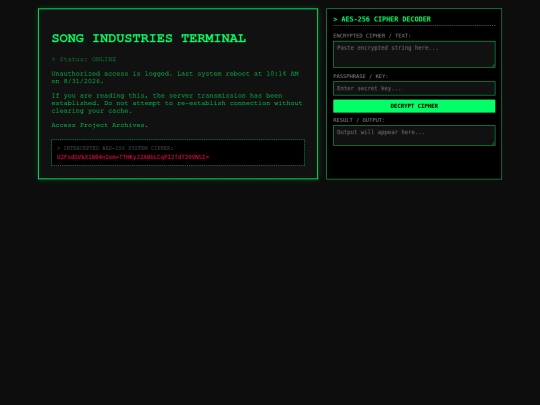Focus the encrypted cipher text area
The height and width of the screenshot is (405, 540).
click(414, 54)
